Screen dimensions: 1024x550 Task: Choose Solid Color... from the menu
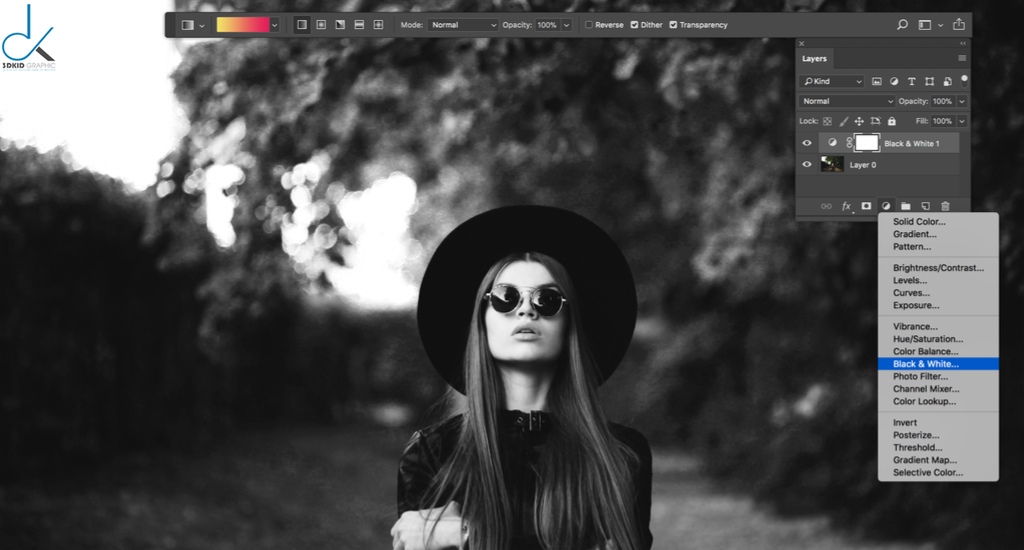pyautogui.click(x=919, y=221)
